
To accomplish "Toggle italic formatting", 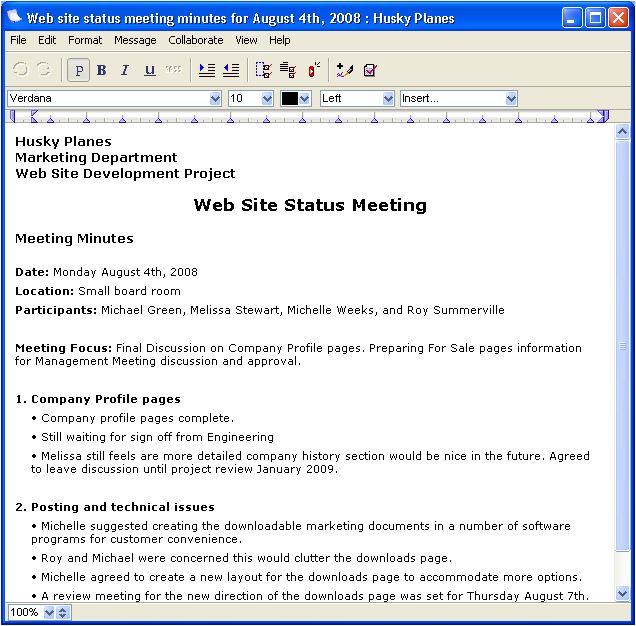I will 125,70.
